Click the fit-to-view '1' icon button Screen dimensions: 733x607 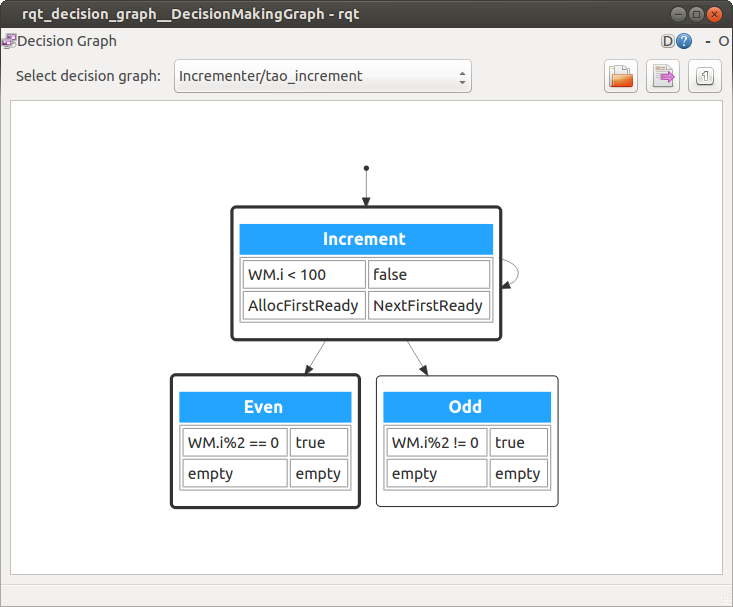point(705,77)
